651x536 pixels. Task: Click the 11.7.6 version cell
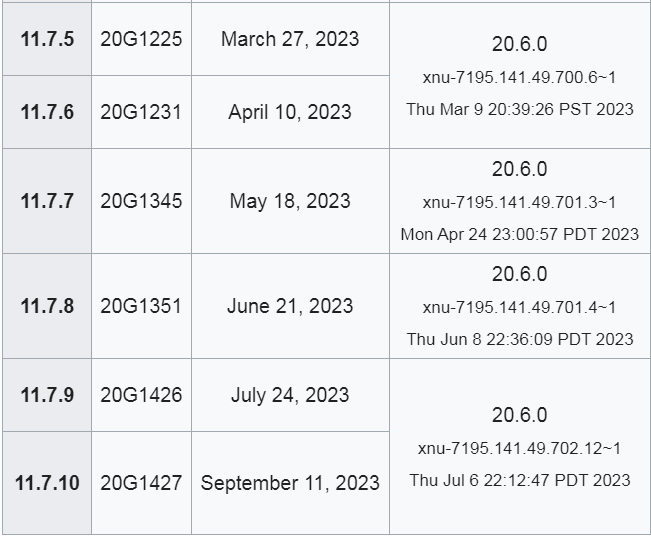click(x=47, y=112)
